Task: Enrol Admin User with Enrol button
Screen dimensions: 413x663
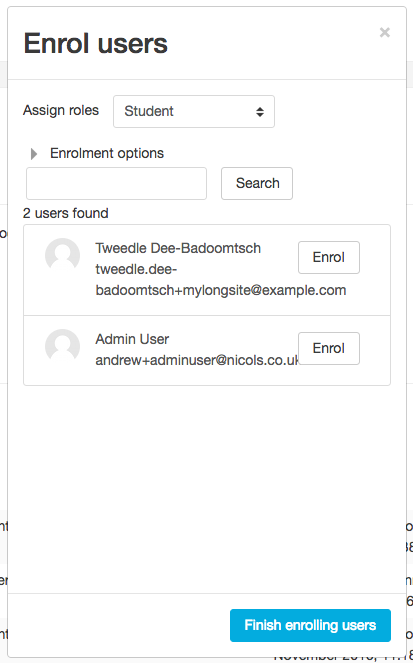Action: coord(329,348)
